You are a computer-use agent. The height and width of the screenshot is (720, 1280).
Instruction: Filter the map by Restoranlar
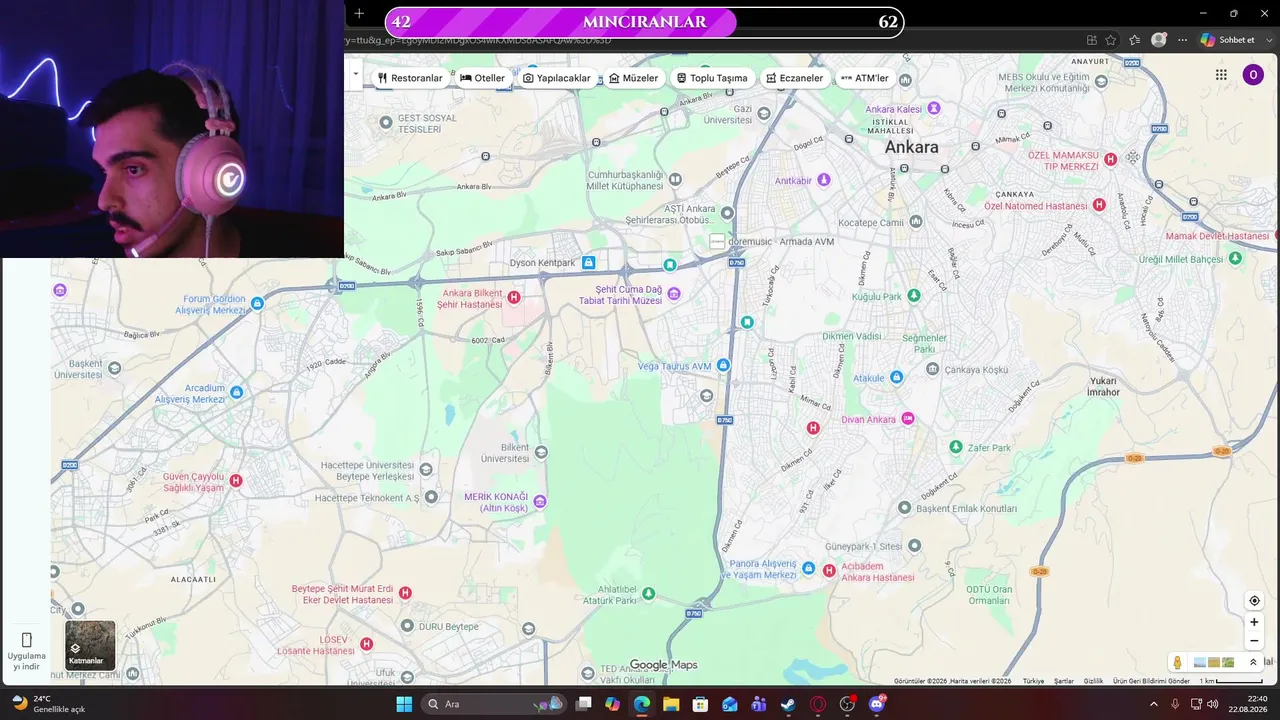tap(410, 78)
